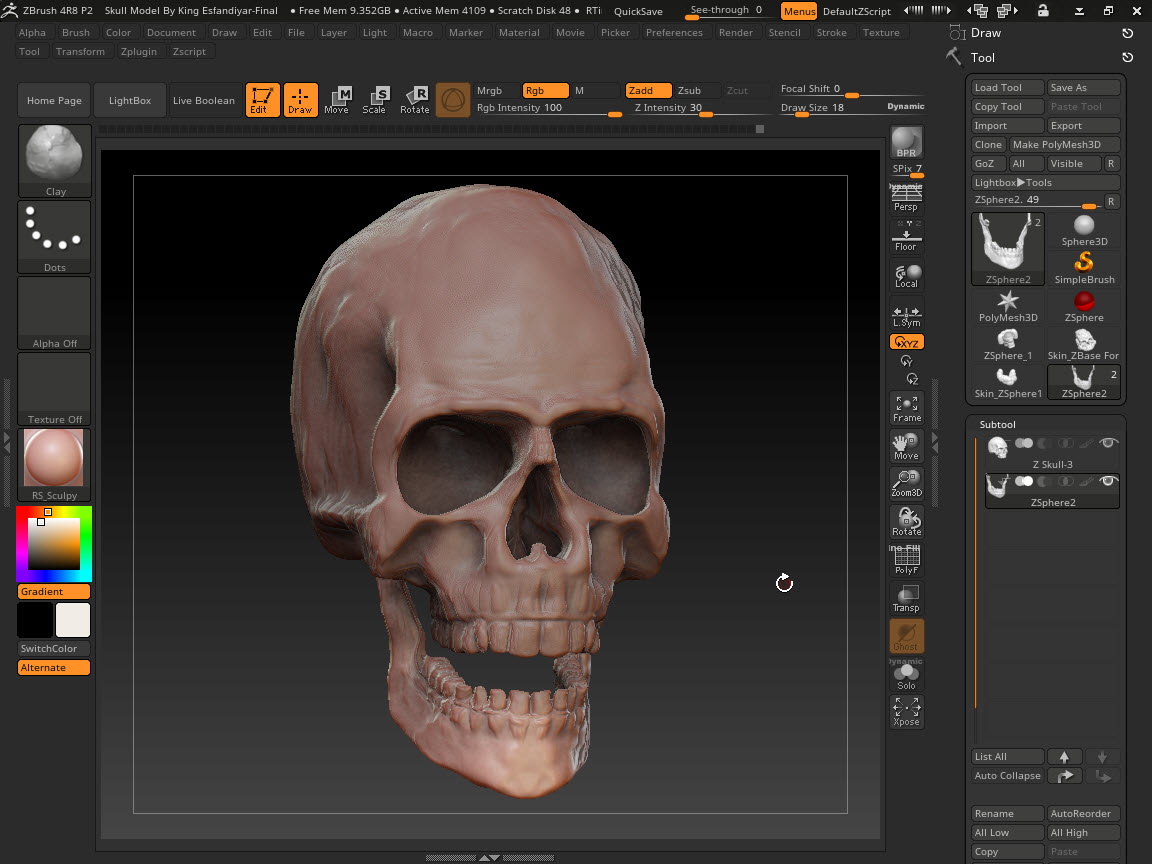Switch to Scale transform mode

click(x=375, y=100)
